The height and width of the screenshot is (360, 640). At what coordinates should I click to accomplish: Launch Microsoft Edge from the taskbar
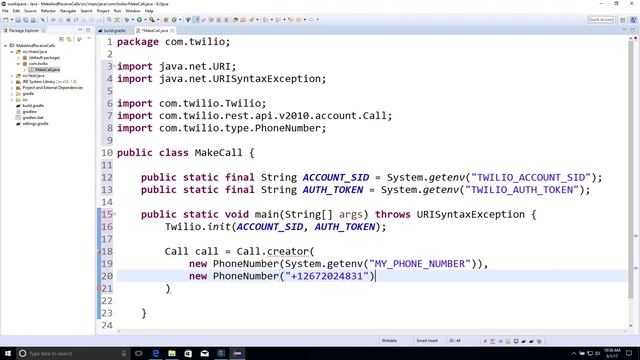pyautogui.click(x=156, y=353)
